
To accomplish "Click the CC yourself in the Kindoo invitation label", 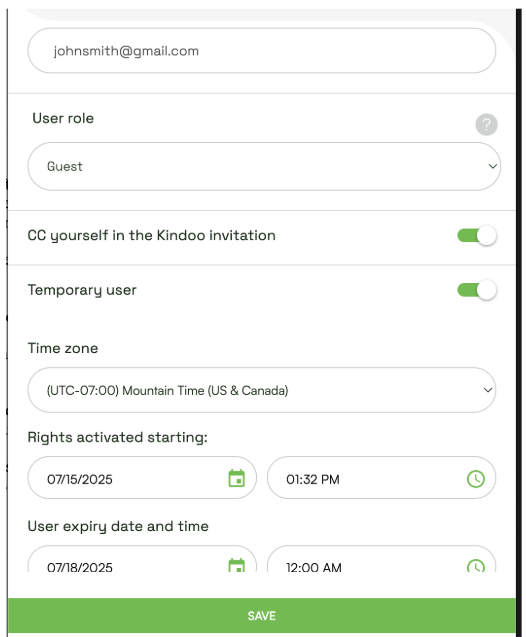I will tap(152, 236).
